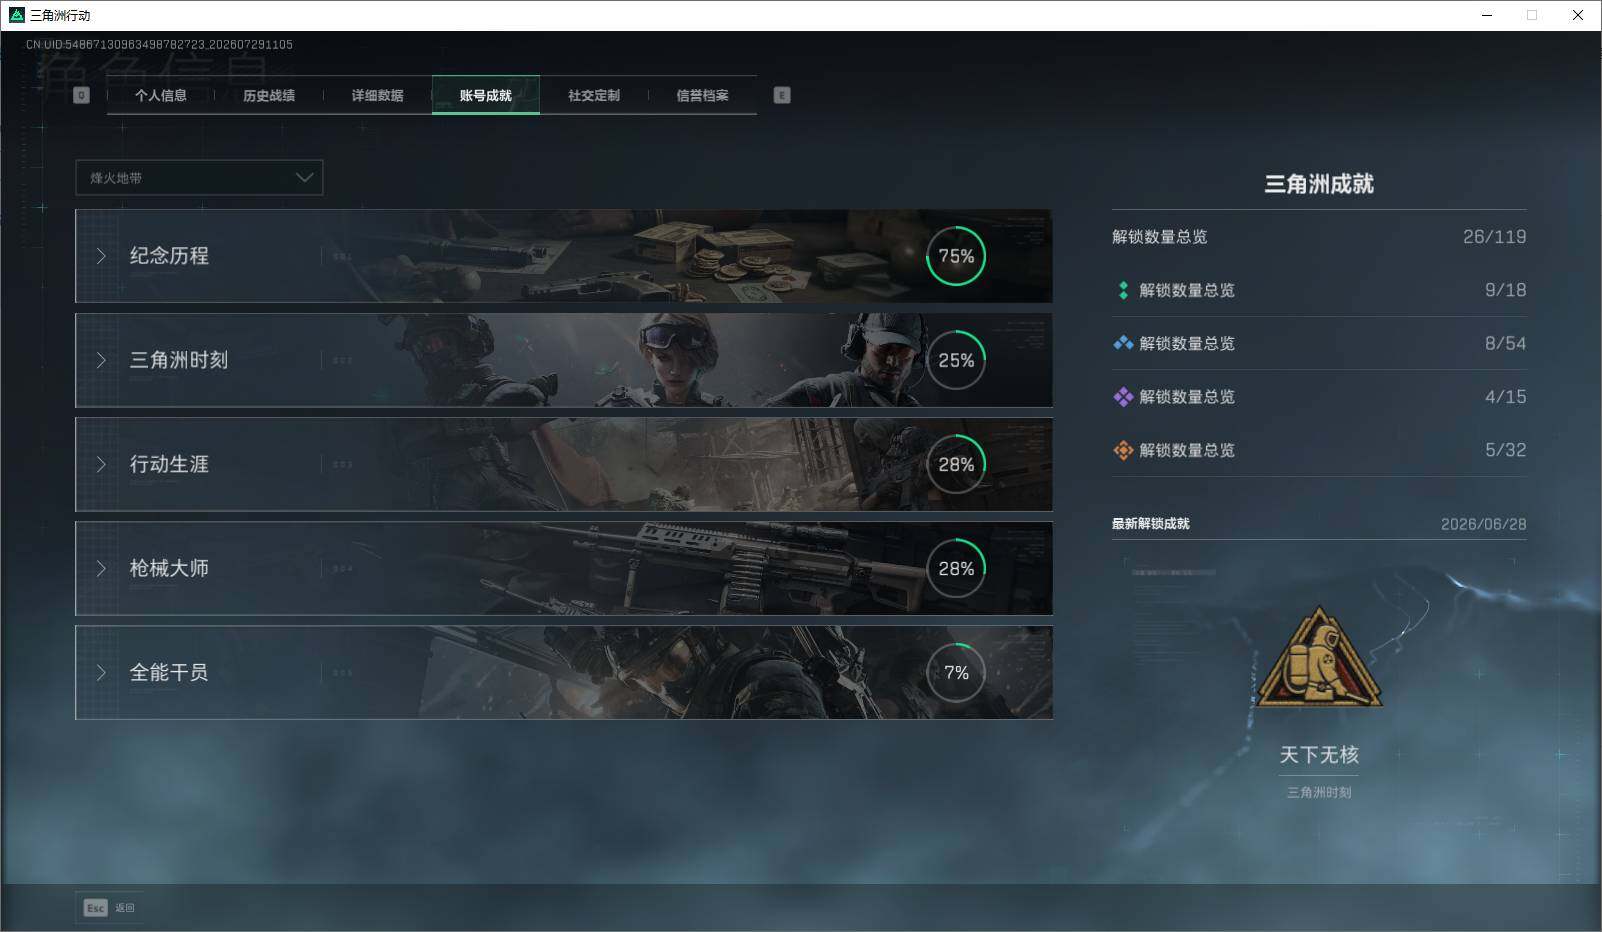Viewport: 1602px width, 932px height.
Task: Go to the 社交定制 tab
Action: tap(594, 95)
